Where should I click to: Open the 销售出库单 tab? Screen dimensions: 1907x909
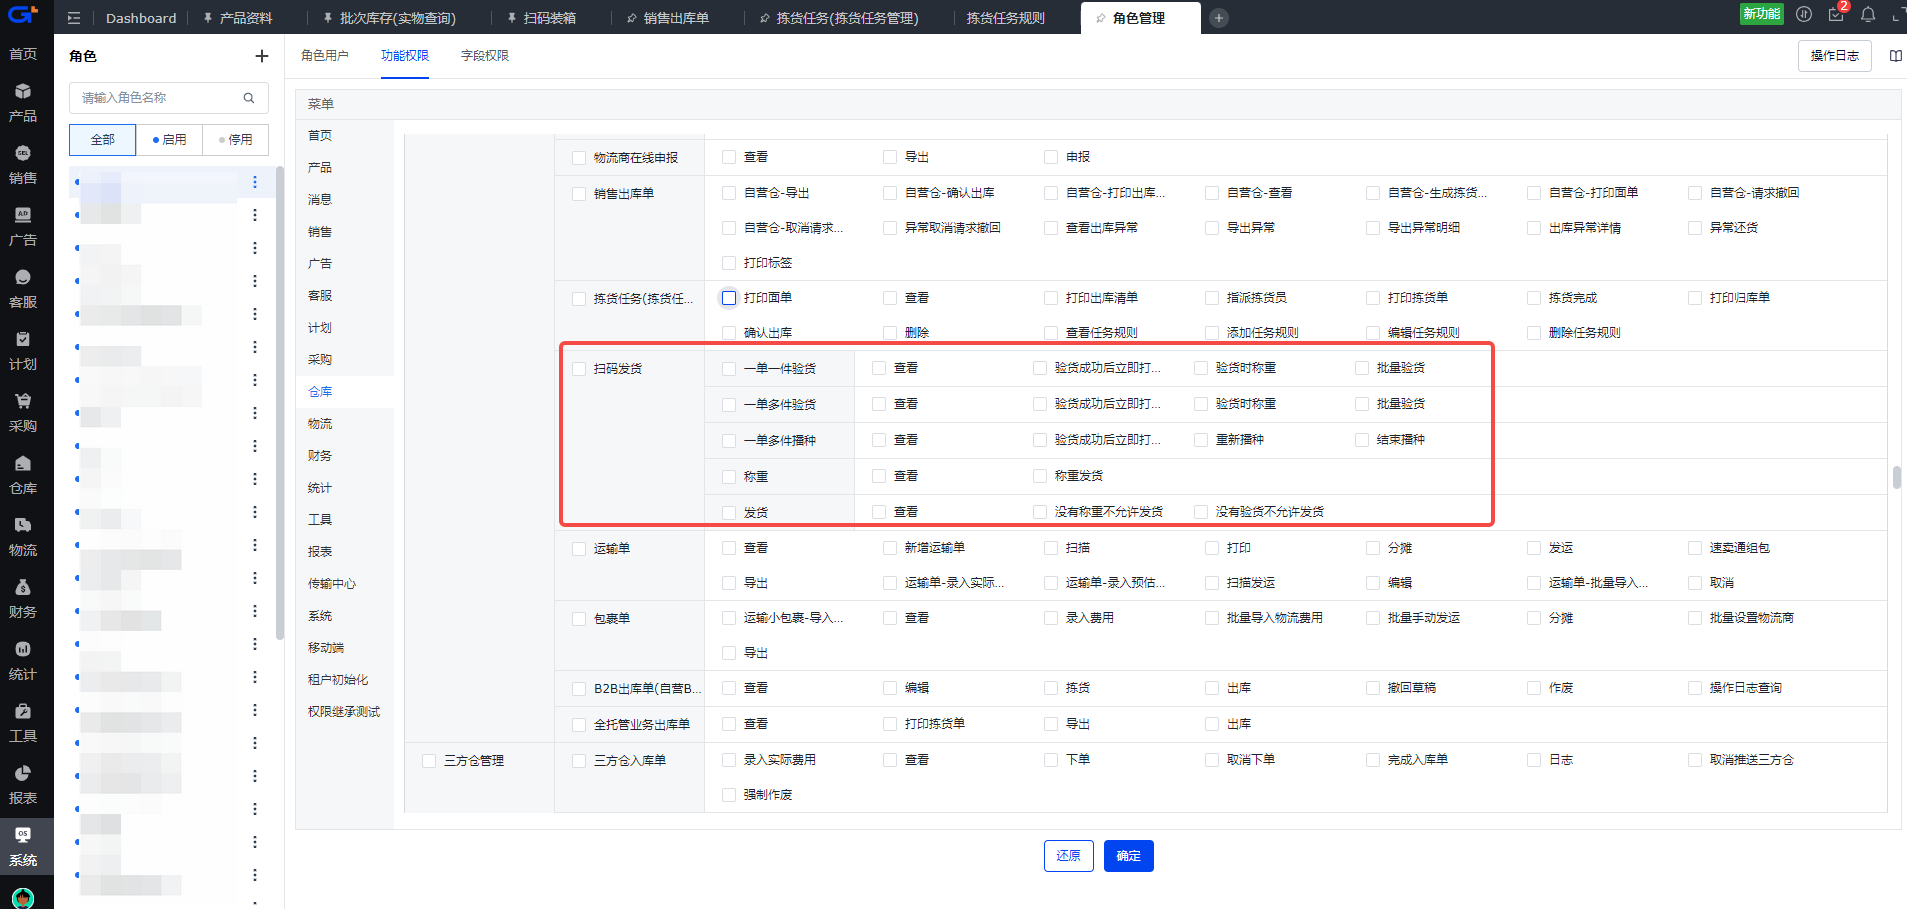[668, 18]
